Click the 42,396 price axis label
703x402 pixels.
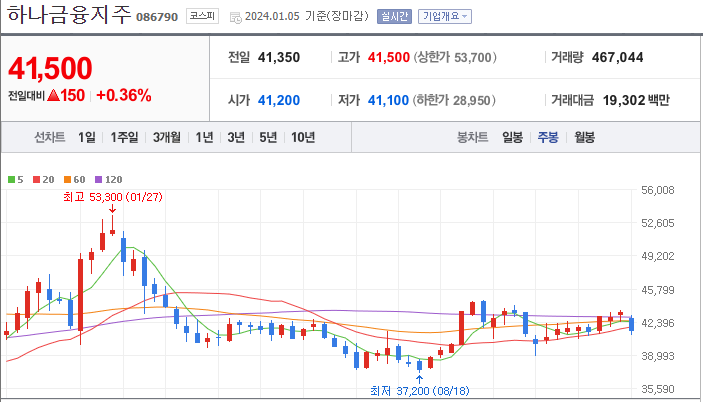point(658,323)
